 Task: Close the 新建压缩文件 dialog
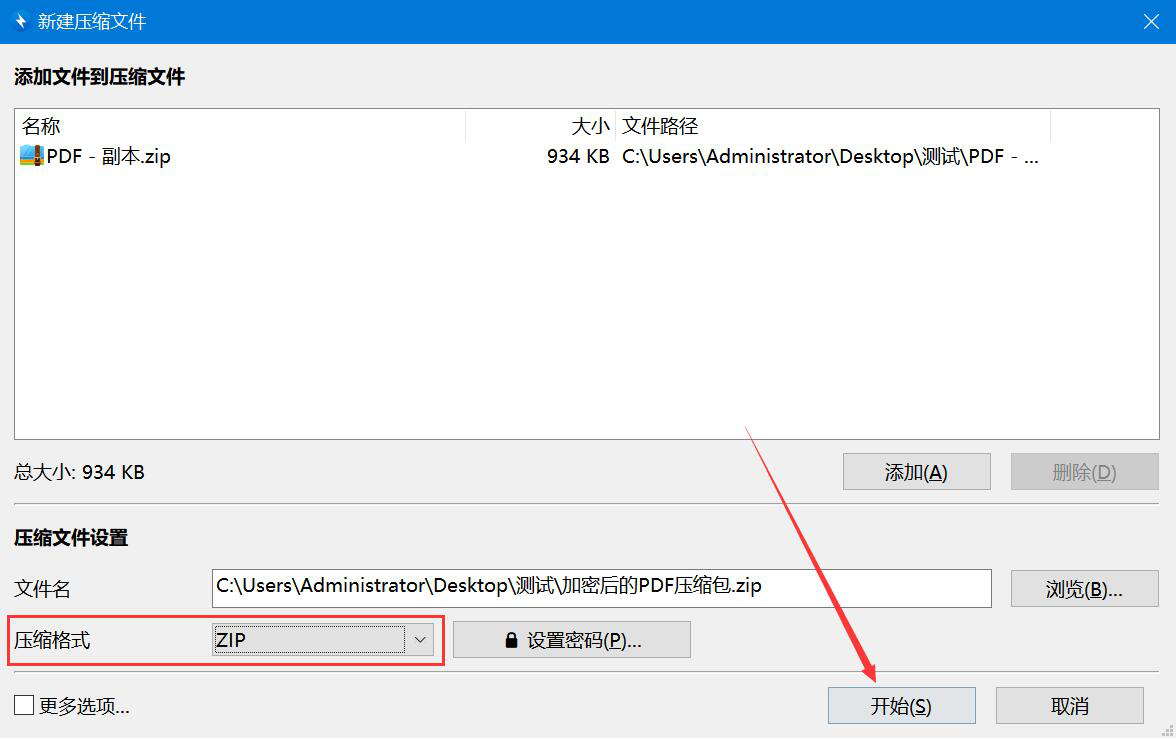(1151, 21)
